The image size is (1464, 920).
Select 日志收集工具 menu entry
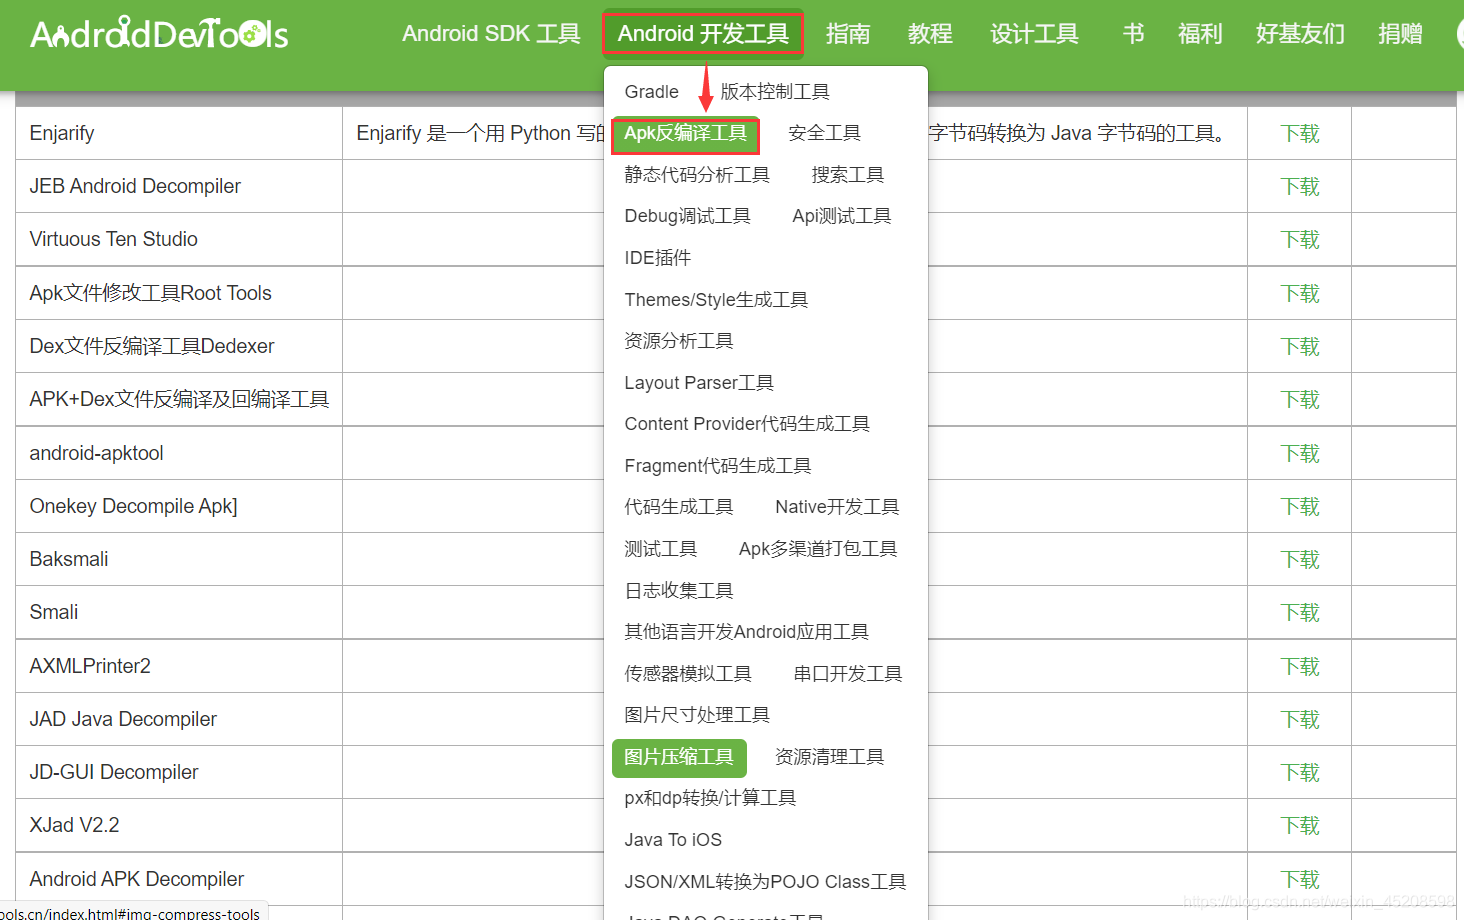tap(679, 591)
